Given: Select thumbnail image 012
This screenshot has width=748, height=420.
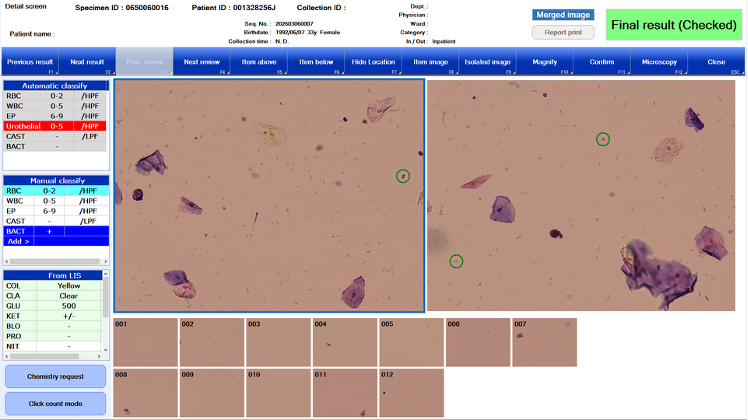Looking at the screenshot, I should pyautogui.click(x=411, y=393).
